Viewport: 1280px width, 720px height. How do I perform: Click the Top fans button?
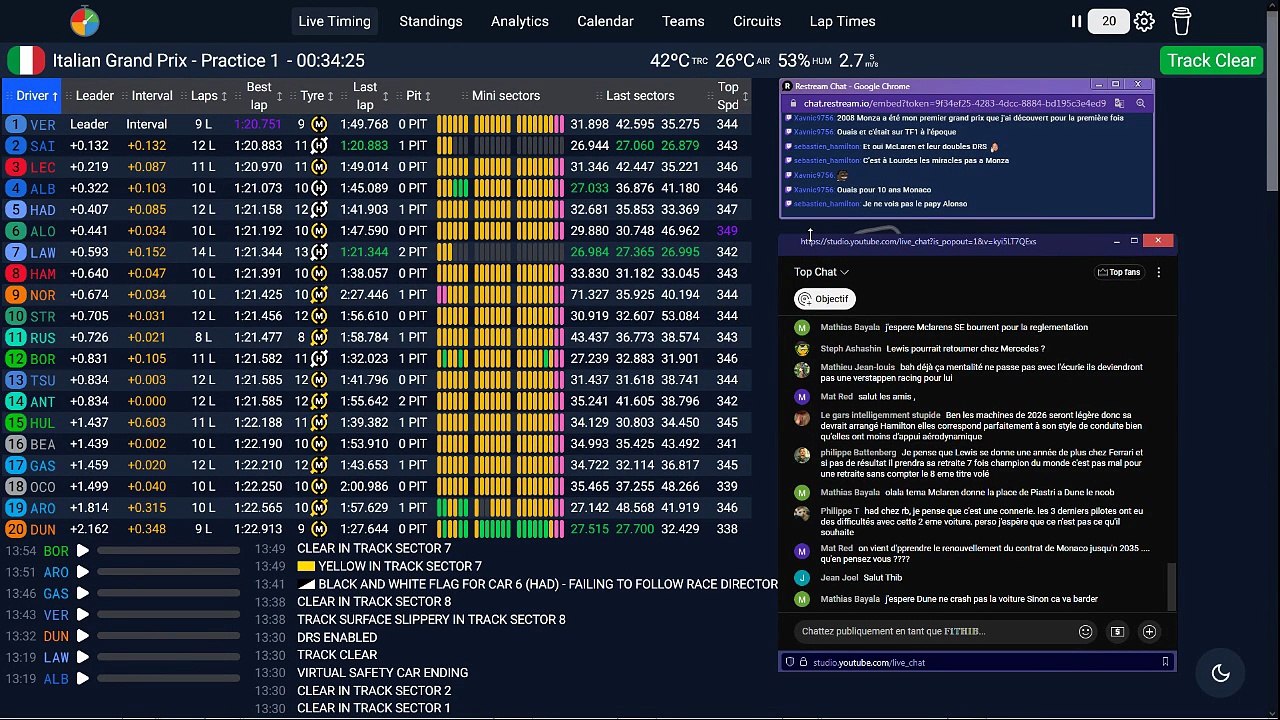(1119, 272)
